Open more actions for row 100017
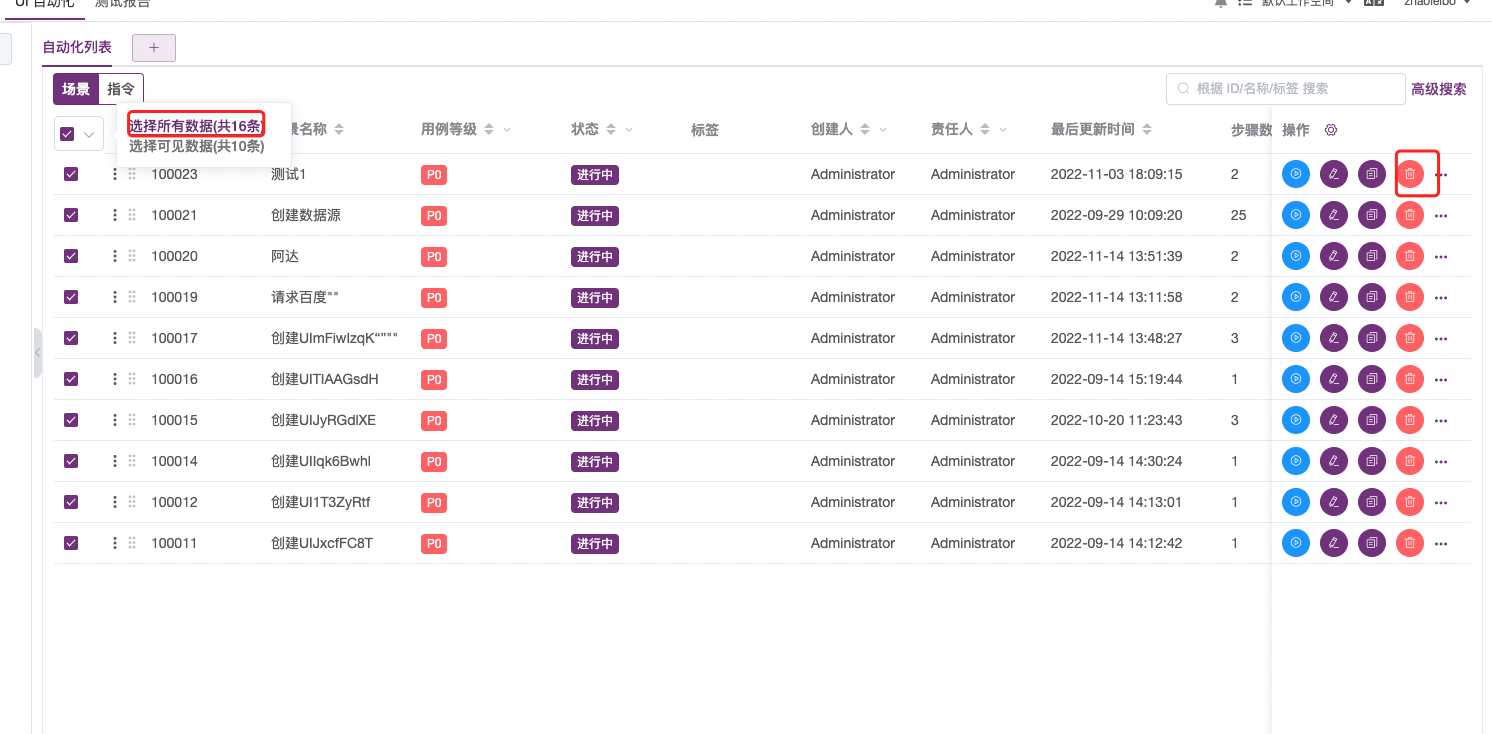Image resolution: width=1492 pixels, height=734 pixels. click(x=1441, y=339)
